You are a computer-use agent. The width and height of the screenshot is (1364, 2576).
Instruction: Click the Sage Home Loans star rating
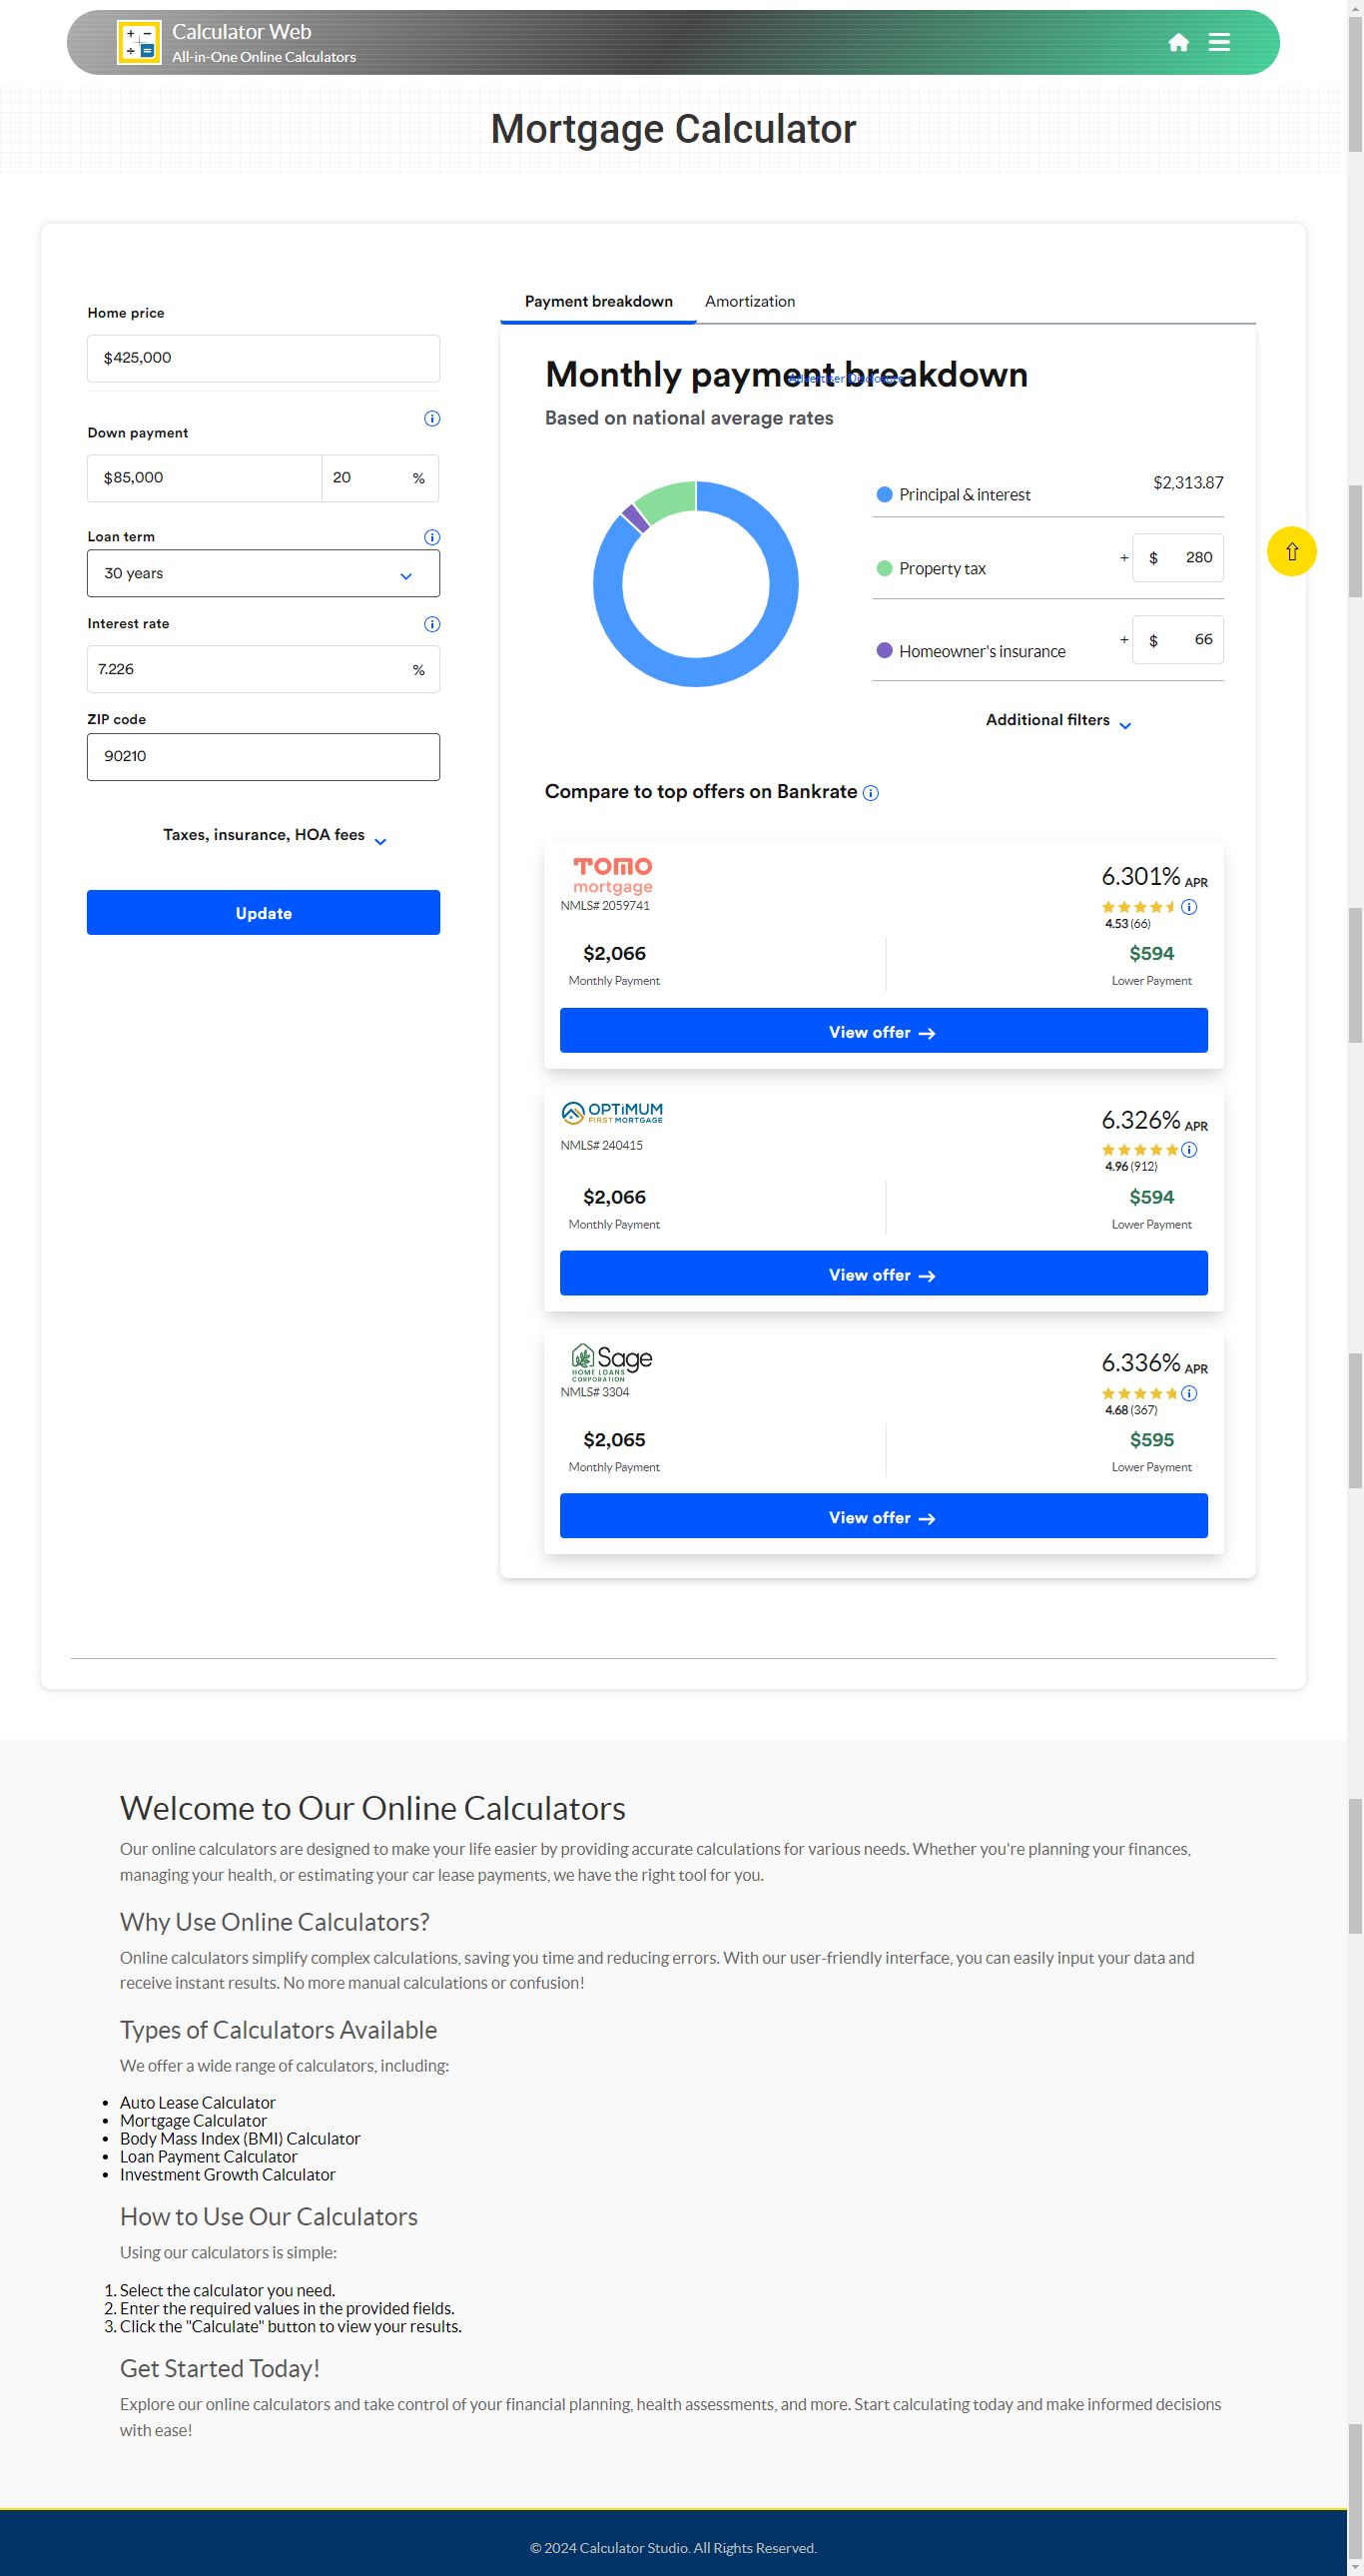[1140, 1393]
